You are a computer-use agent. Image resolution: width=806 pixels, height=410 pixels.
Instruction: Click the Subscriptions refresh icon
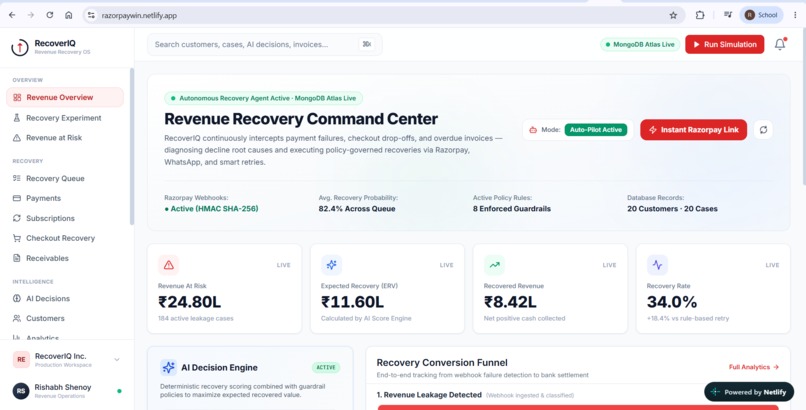tap(17, 218)
